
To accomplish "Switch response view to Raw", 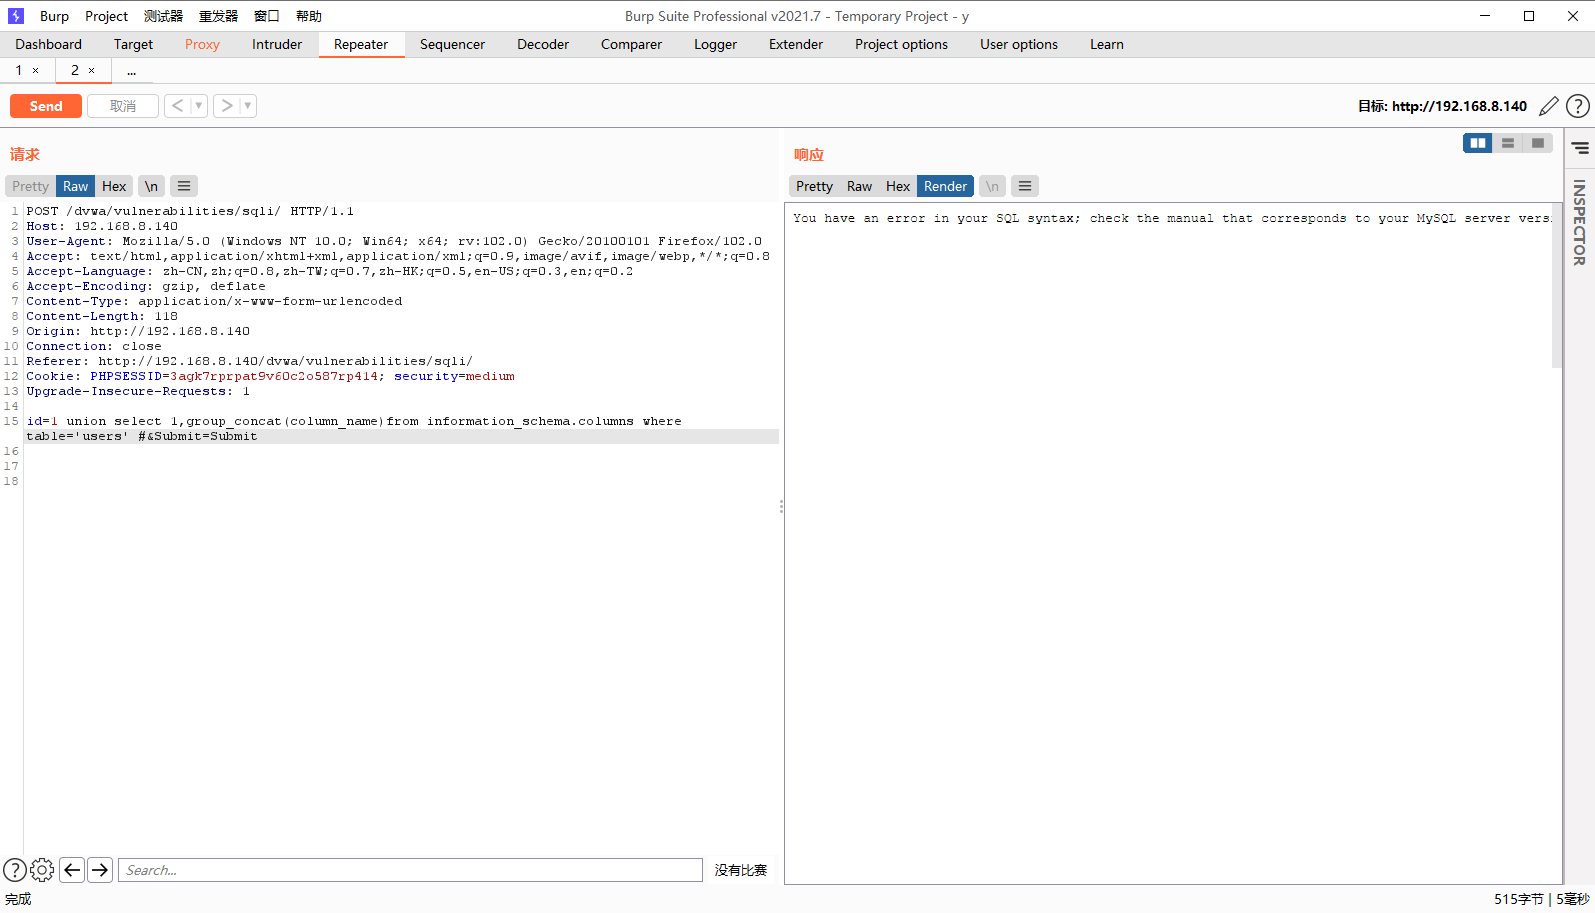I will coord(859,186).
